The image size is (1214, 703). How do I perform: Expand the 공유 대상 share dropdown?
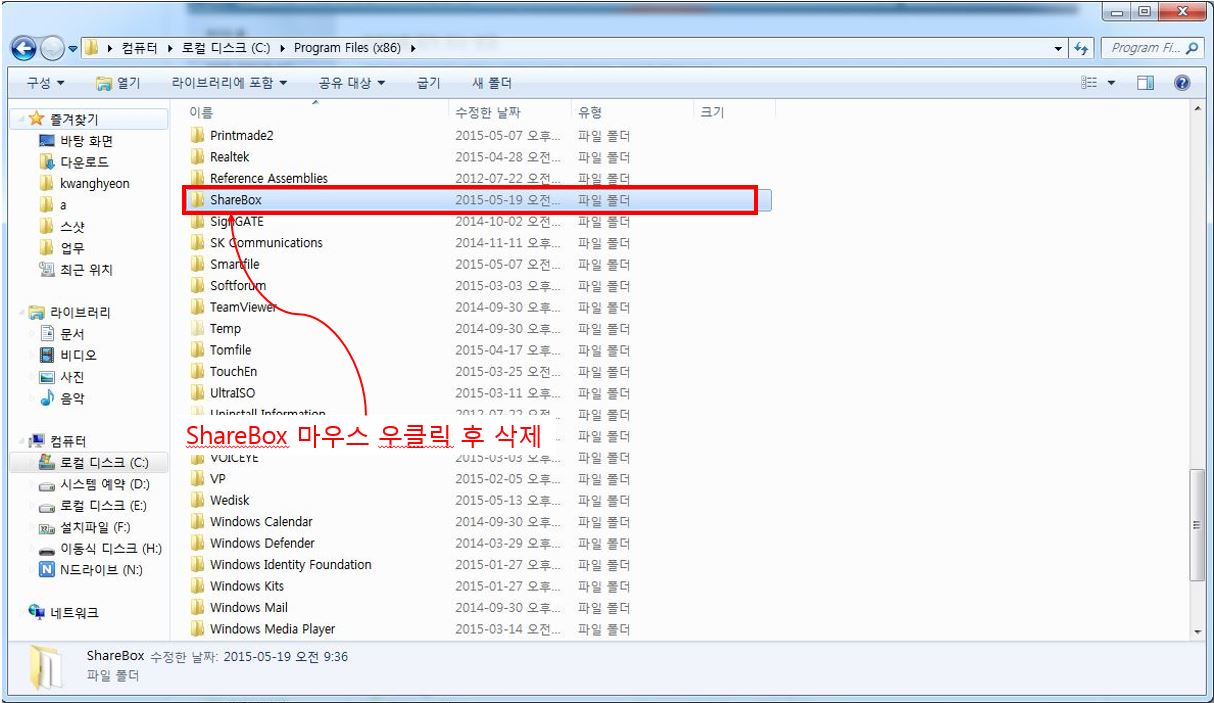click(x=352, y=83)
